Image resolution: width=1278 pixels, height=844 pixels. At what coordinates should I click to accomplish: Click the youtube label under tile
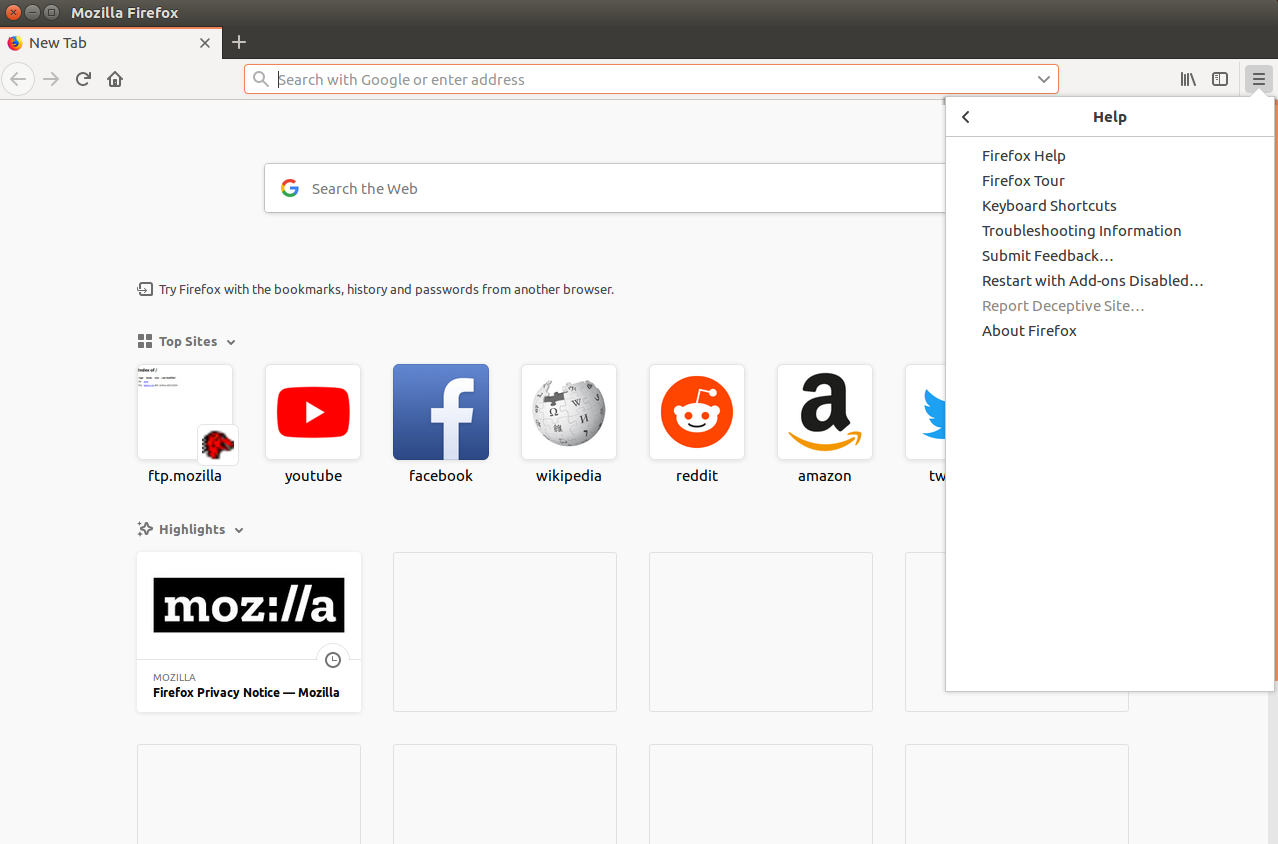click(x=313, y=476)
